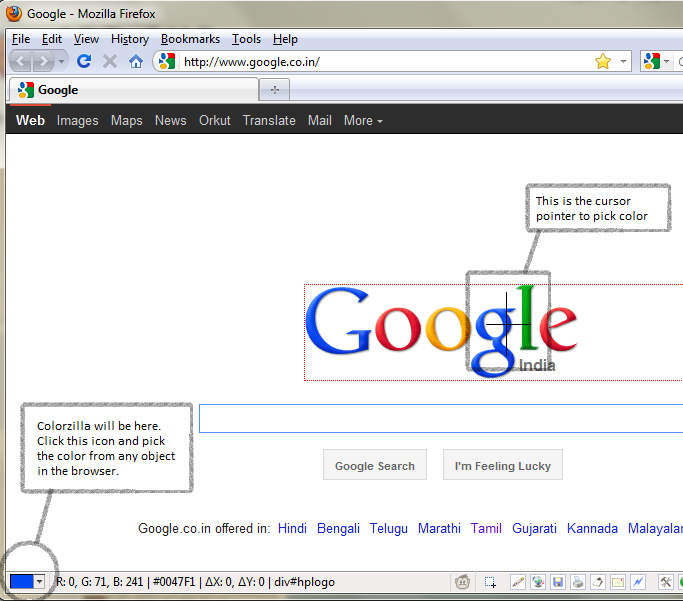The image size is (683, 601).
Task: Open the History menu
Action: [x=130, y=39]
